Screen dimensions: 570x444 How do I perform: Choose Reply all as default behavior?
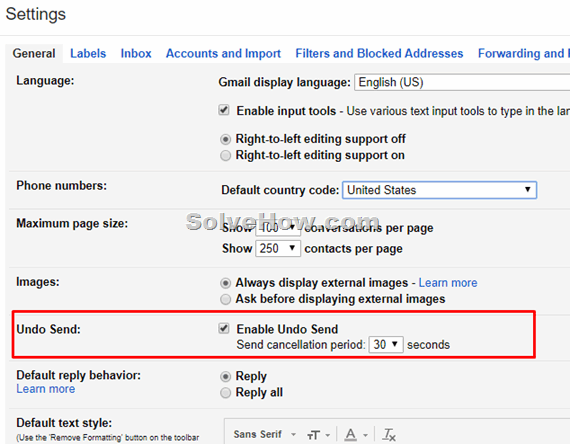pos(225,393)
